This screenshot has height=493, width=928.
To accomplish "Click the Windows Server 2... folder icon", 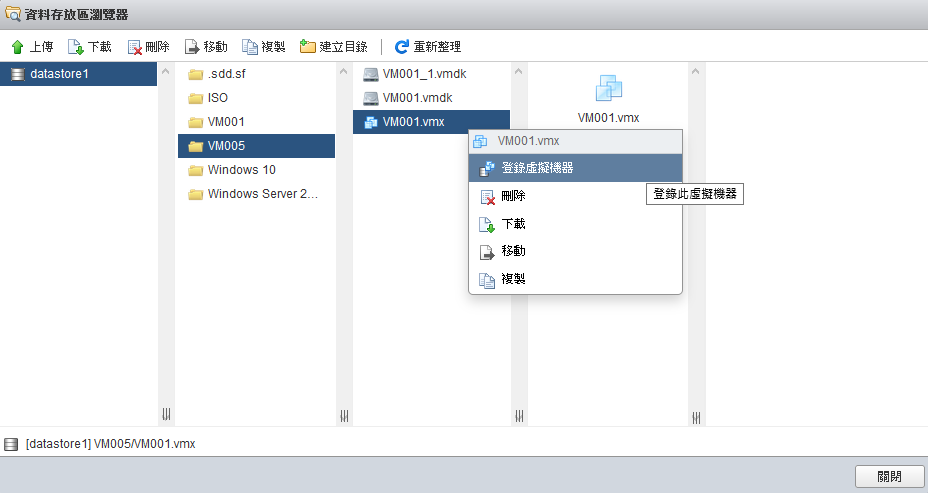I will coord(195,194).
